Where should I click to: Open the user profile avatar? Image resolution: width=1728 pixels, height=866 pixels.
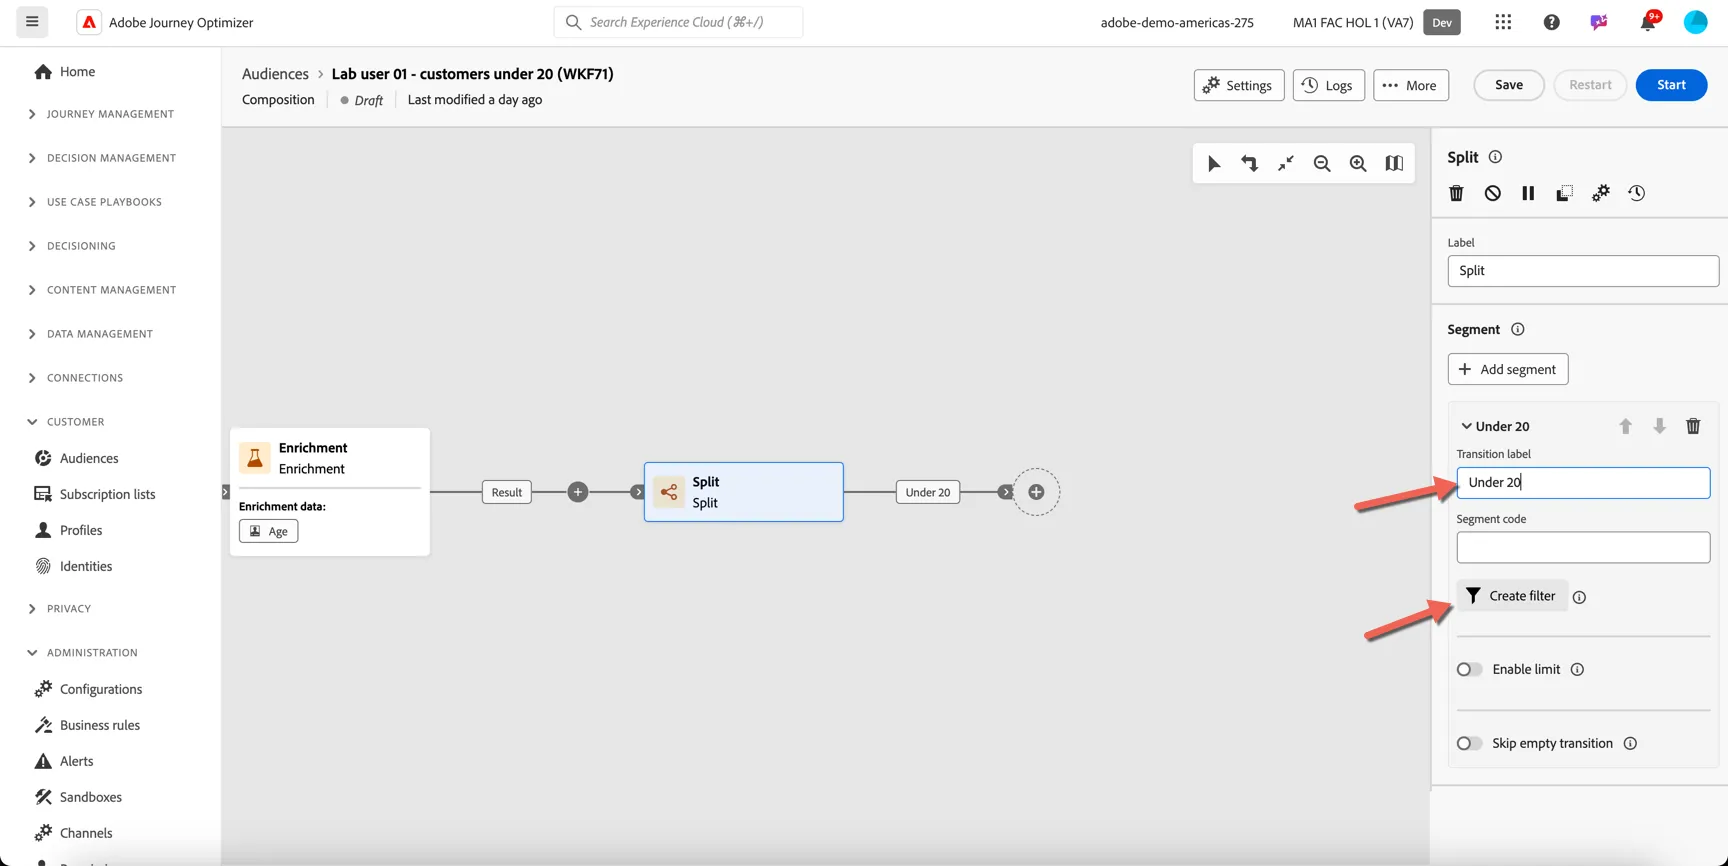click(1695, 22)
